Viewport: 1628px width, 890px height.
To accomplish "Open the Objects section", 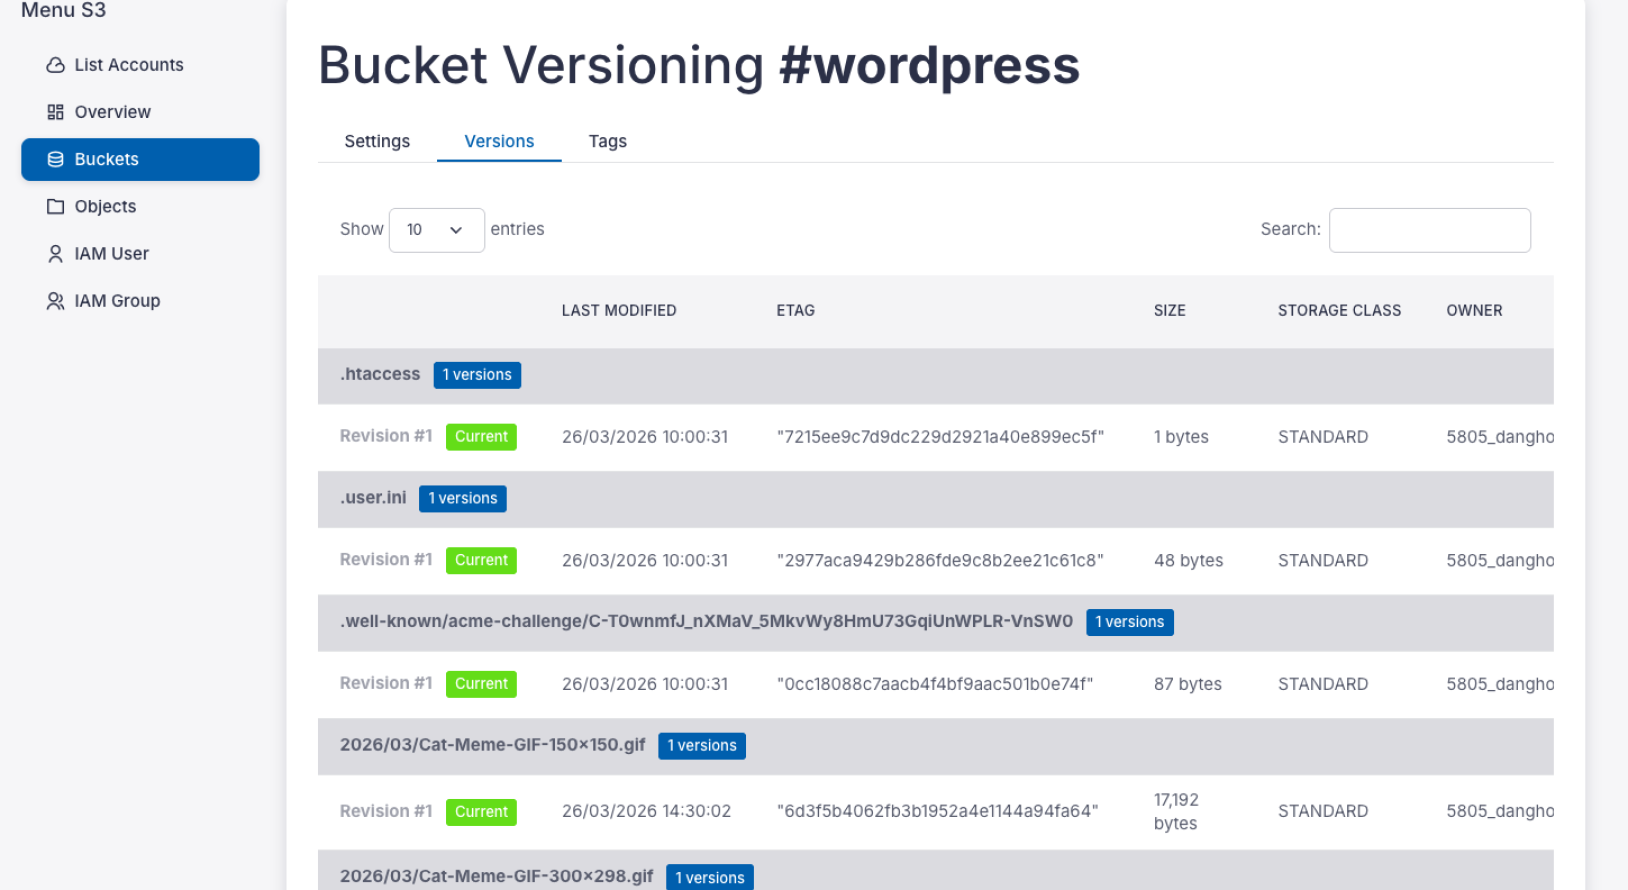I will [140, 206].
